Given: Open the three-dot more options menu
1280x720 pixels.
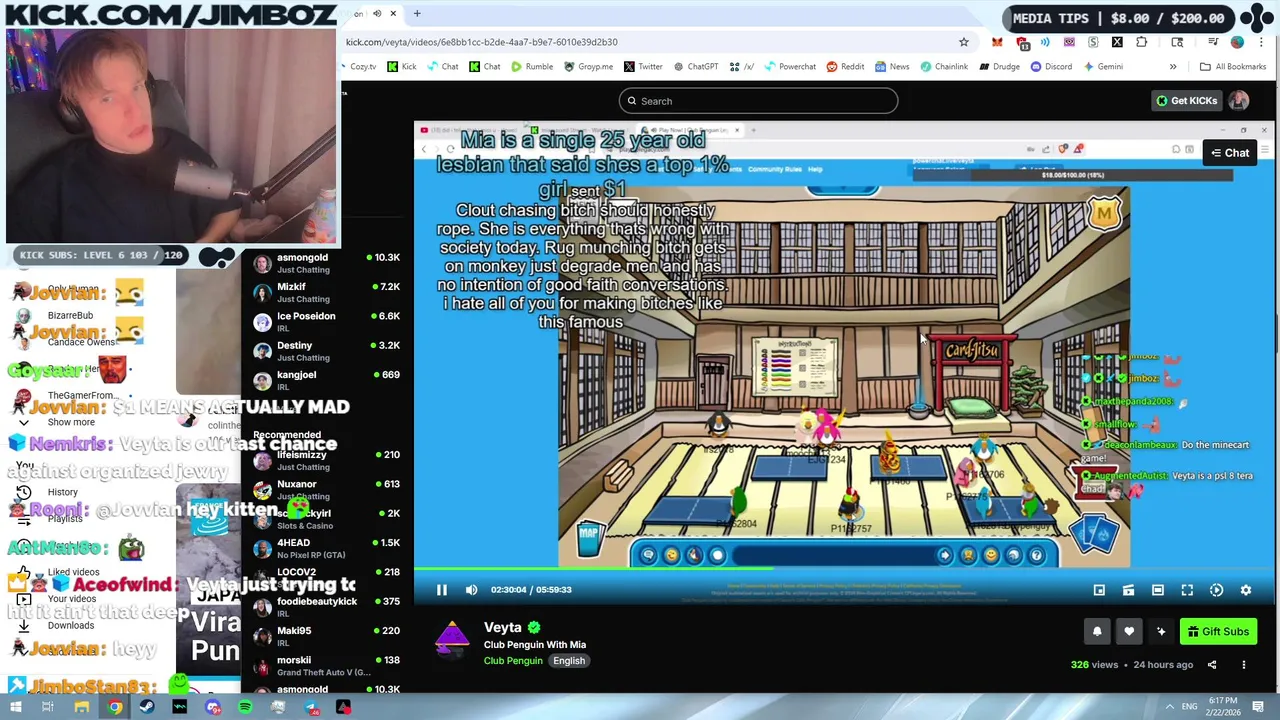Looking at the screenshot, I should (1244, 665).
